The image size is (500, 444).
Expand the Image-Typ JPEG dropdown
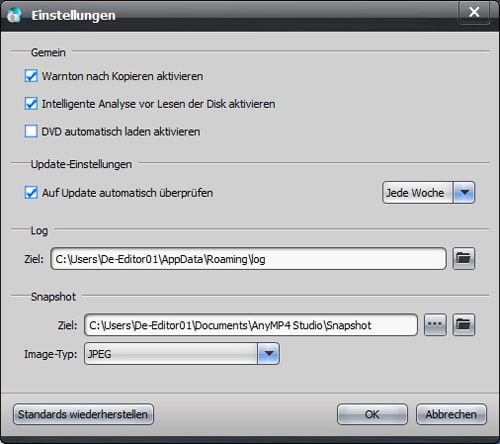(x=182, y=354)
